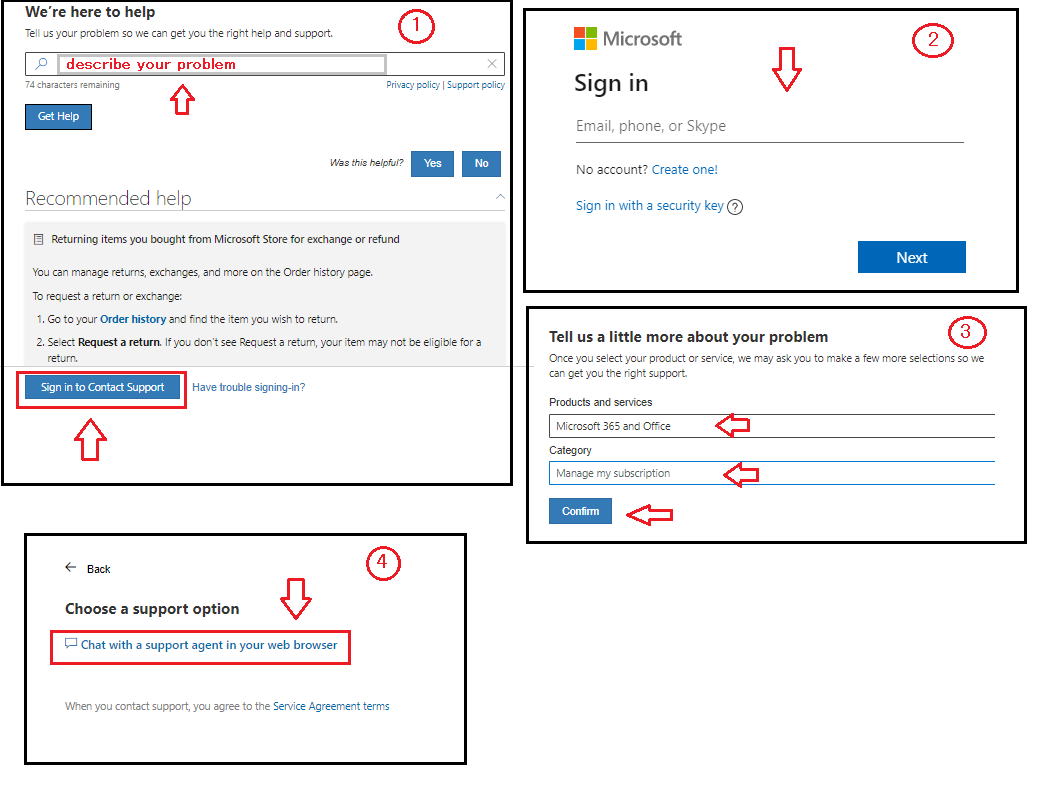Image resolution: width=1045 pixels, height=788 pixels.
Task: Clear the problem search field
Action: coord(492,64)
